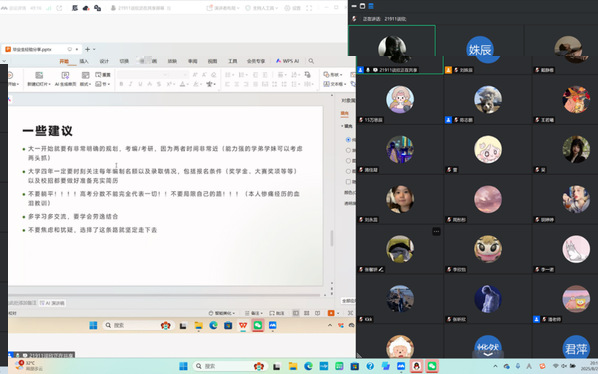Click Windows Start button on bottom taskbar
The image size is (598, 374).
point(183,366)
